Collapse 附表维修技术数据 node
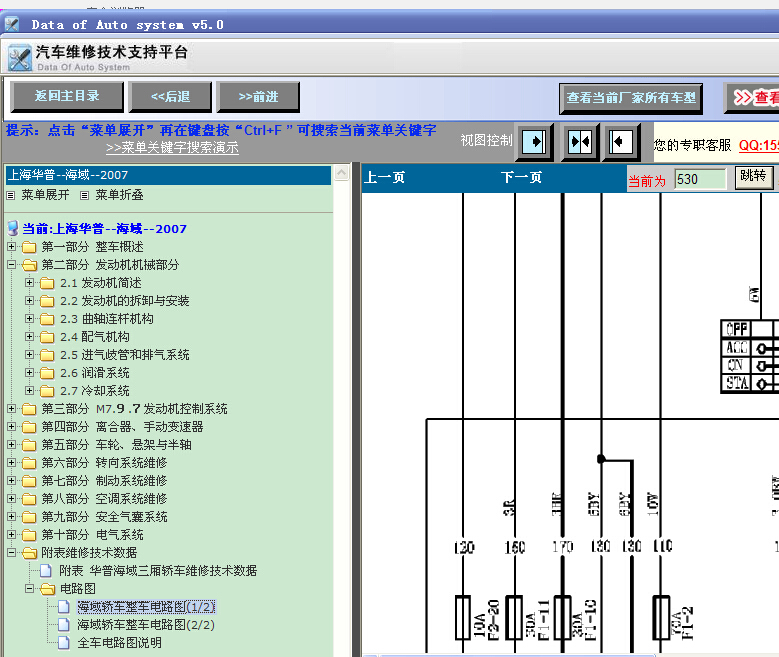This screenshot has width=779, height=657. [x=11, y=552]
